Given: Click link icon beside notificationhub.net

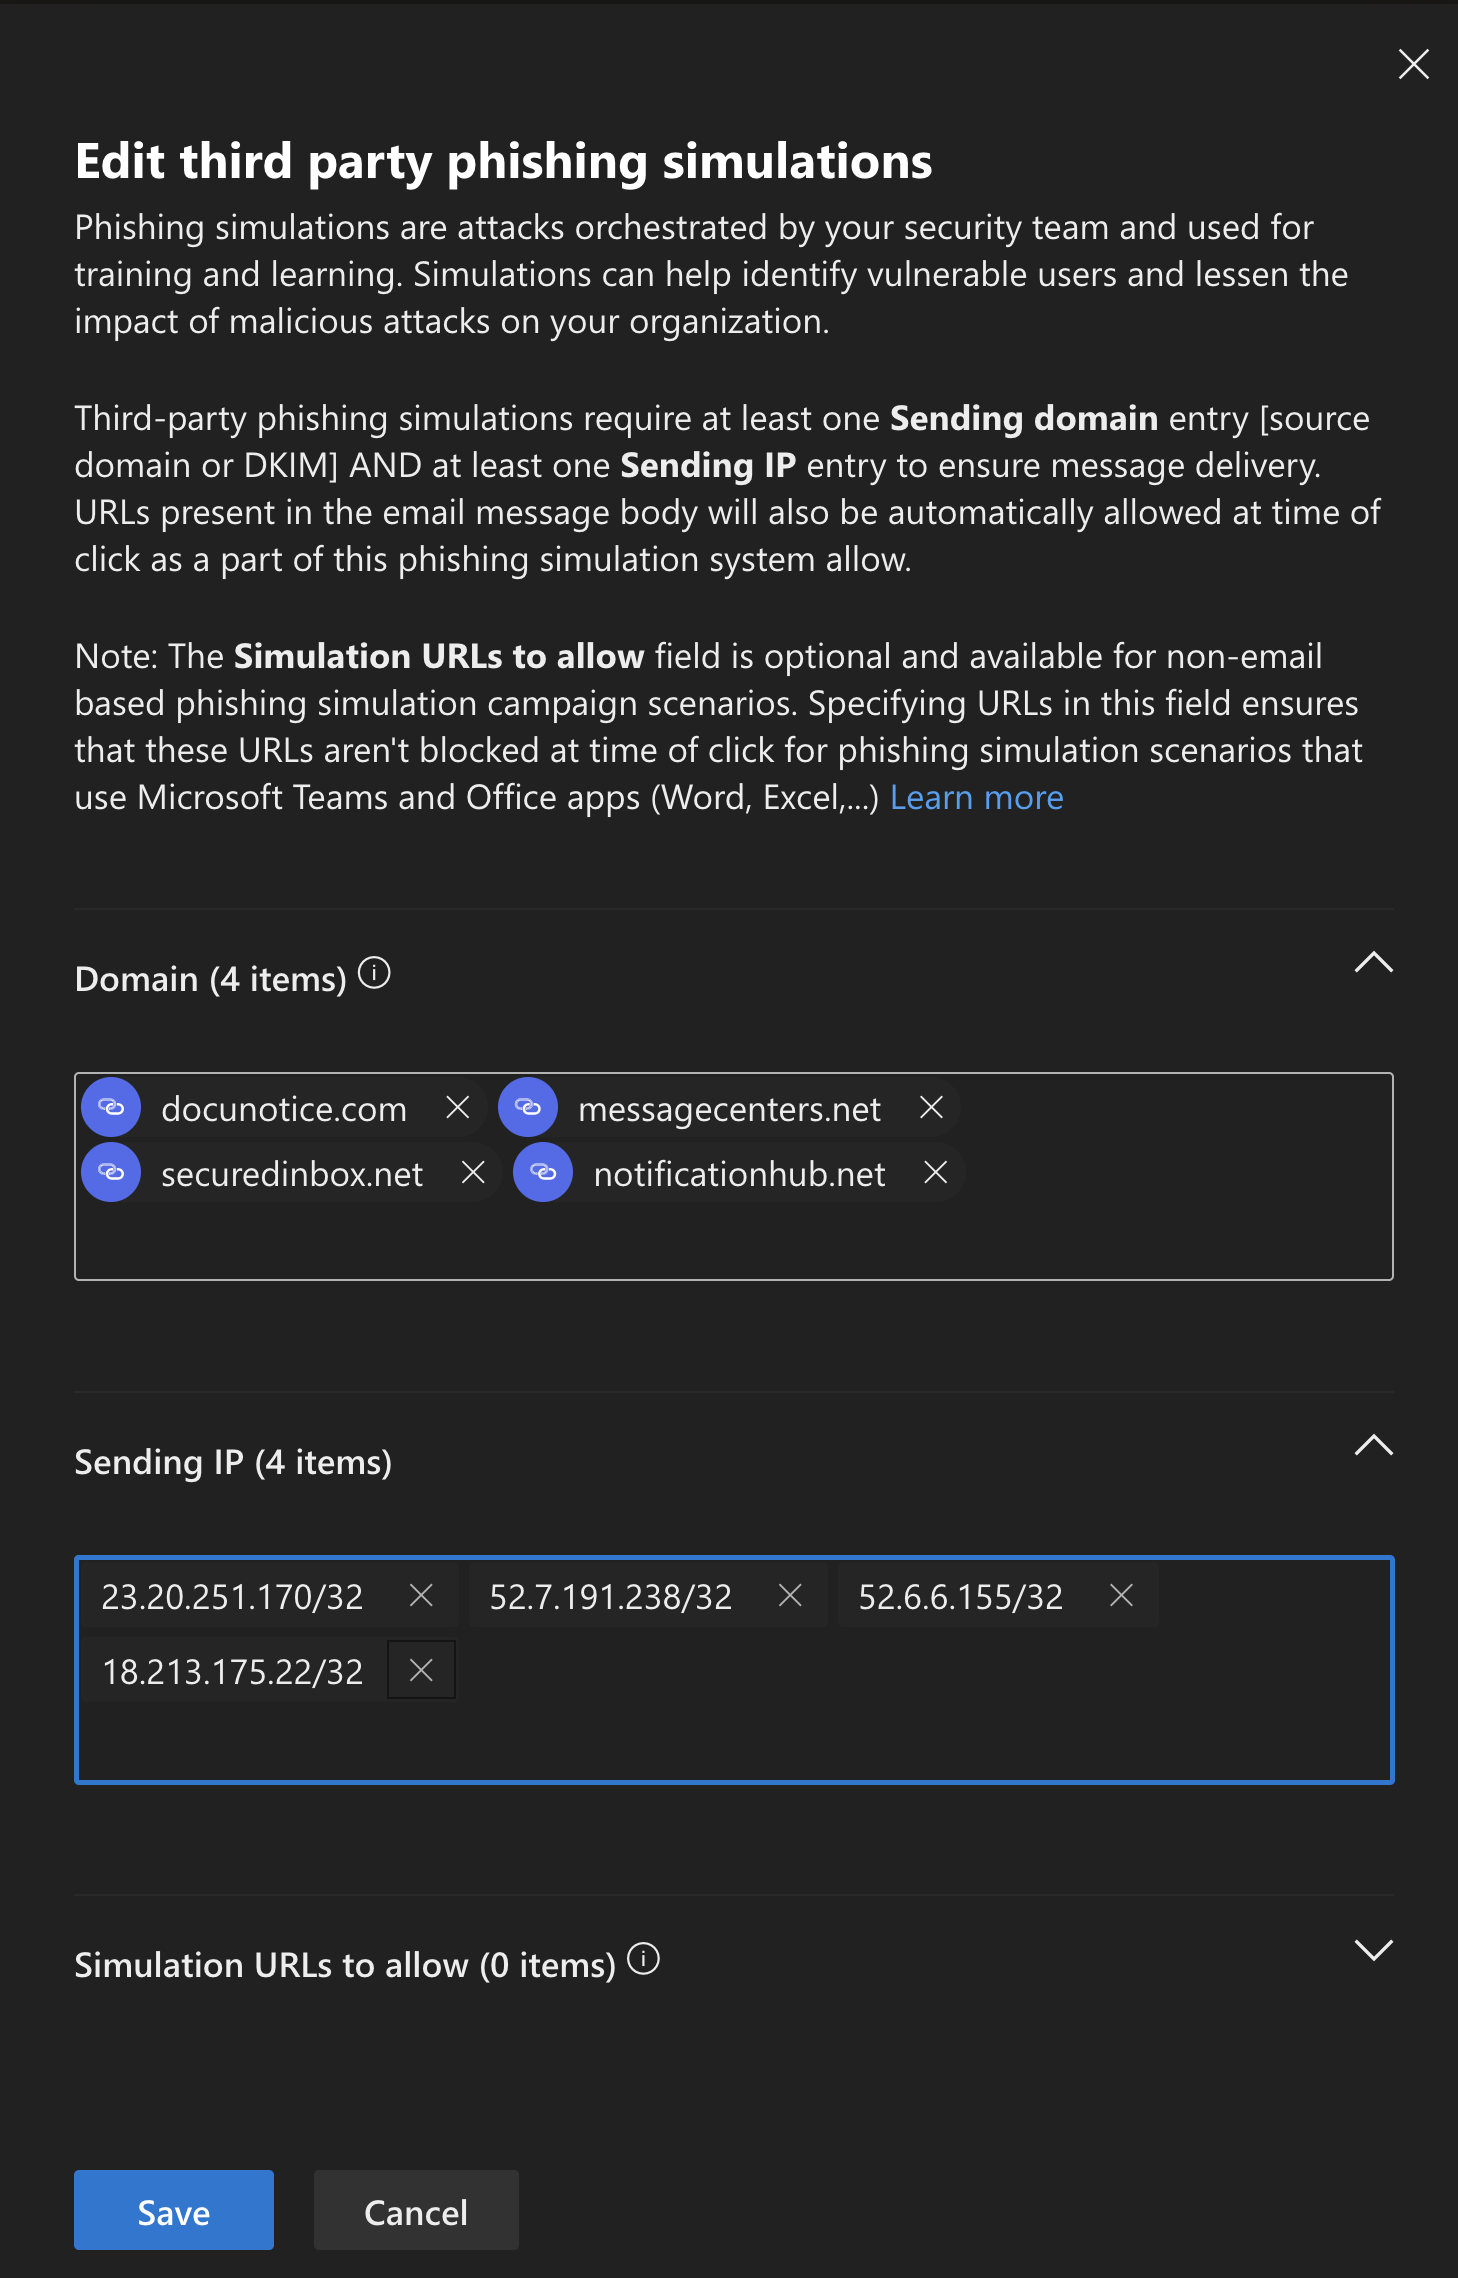Looking at the screenshot, I should click(543, 1172).
